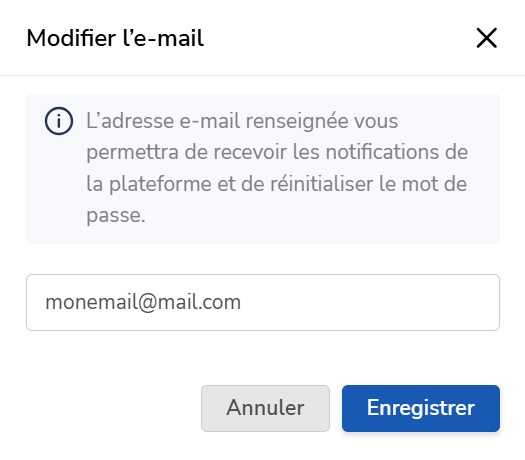The image size is (525, 460).
Task: Click the word 'notifications' in info message
Action: click(x=382, y=152)
